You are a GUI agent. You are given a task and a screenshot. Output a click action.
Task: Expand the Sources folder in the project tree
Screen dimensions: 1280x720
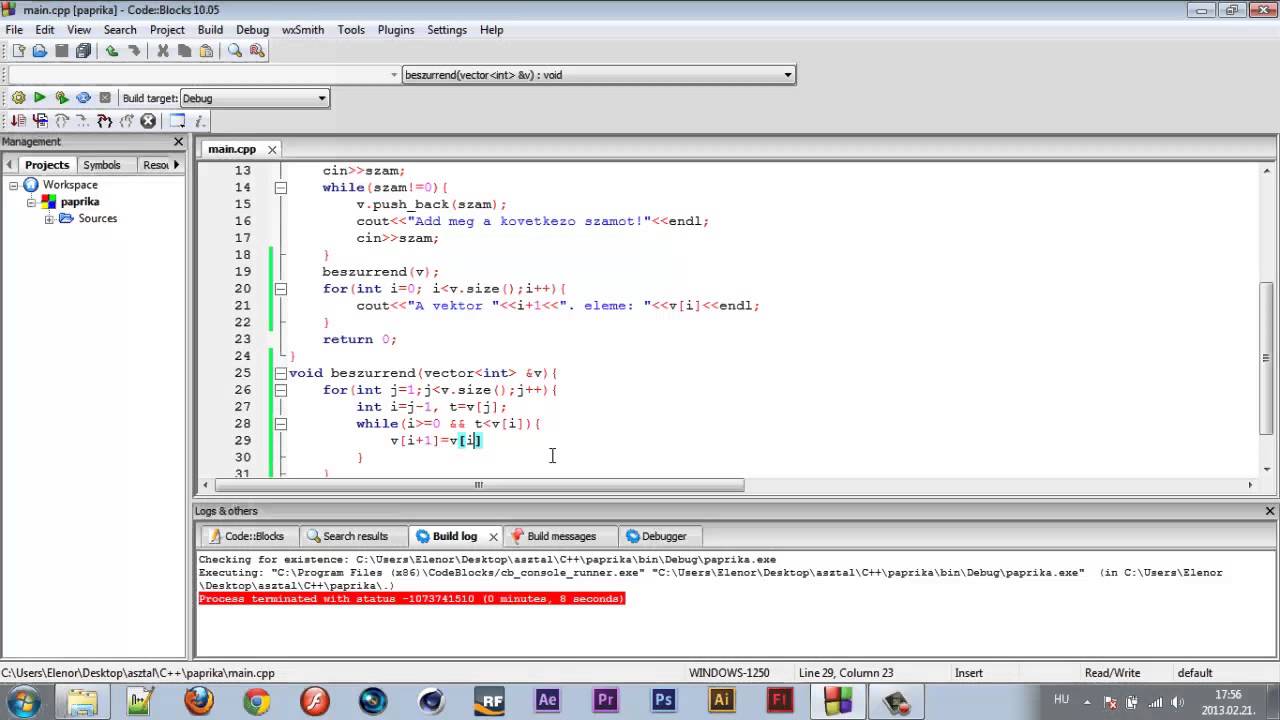point(49,219)
